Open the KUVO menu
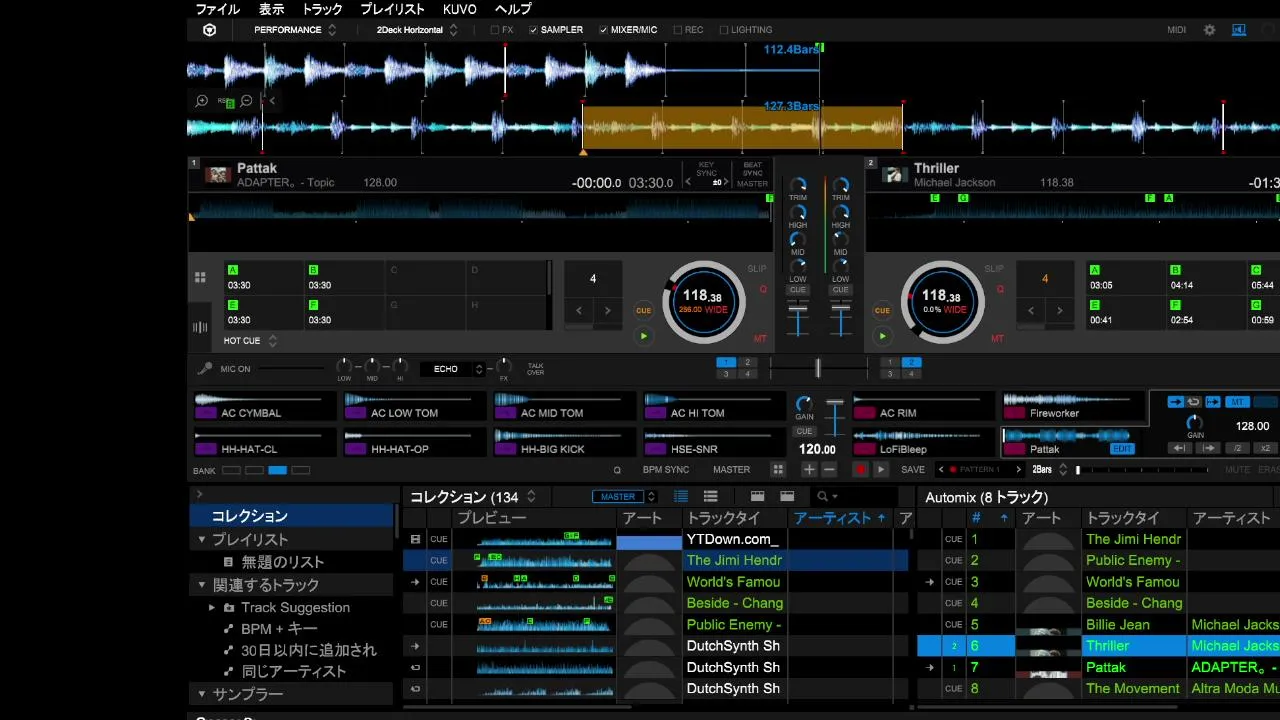 [459, 9]
